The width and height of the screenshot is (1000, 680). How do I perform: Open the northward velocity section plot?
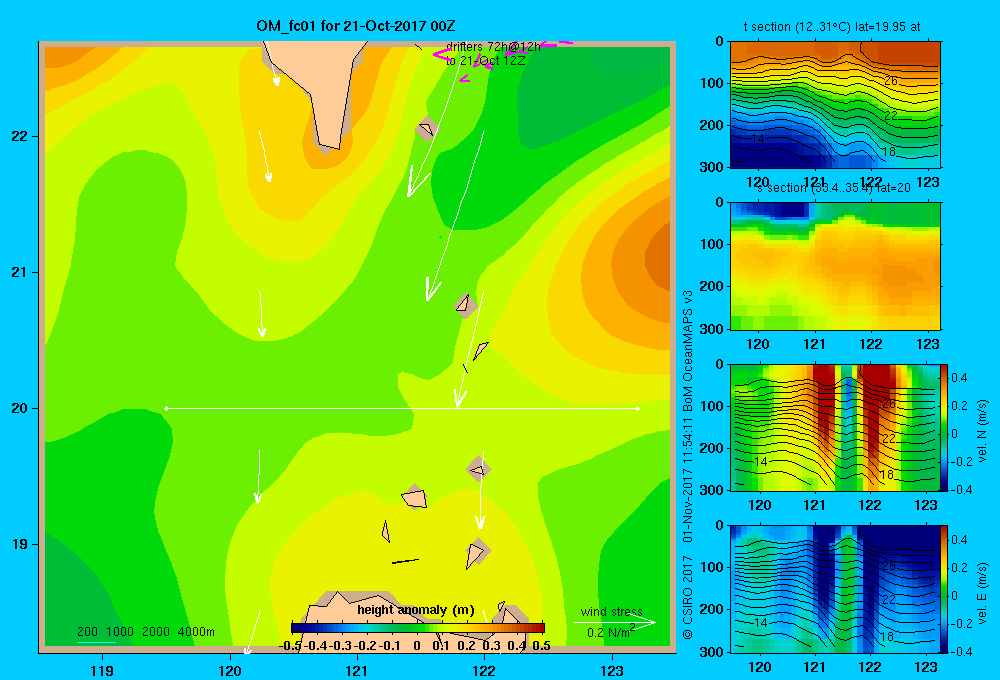click(835, 427)
